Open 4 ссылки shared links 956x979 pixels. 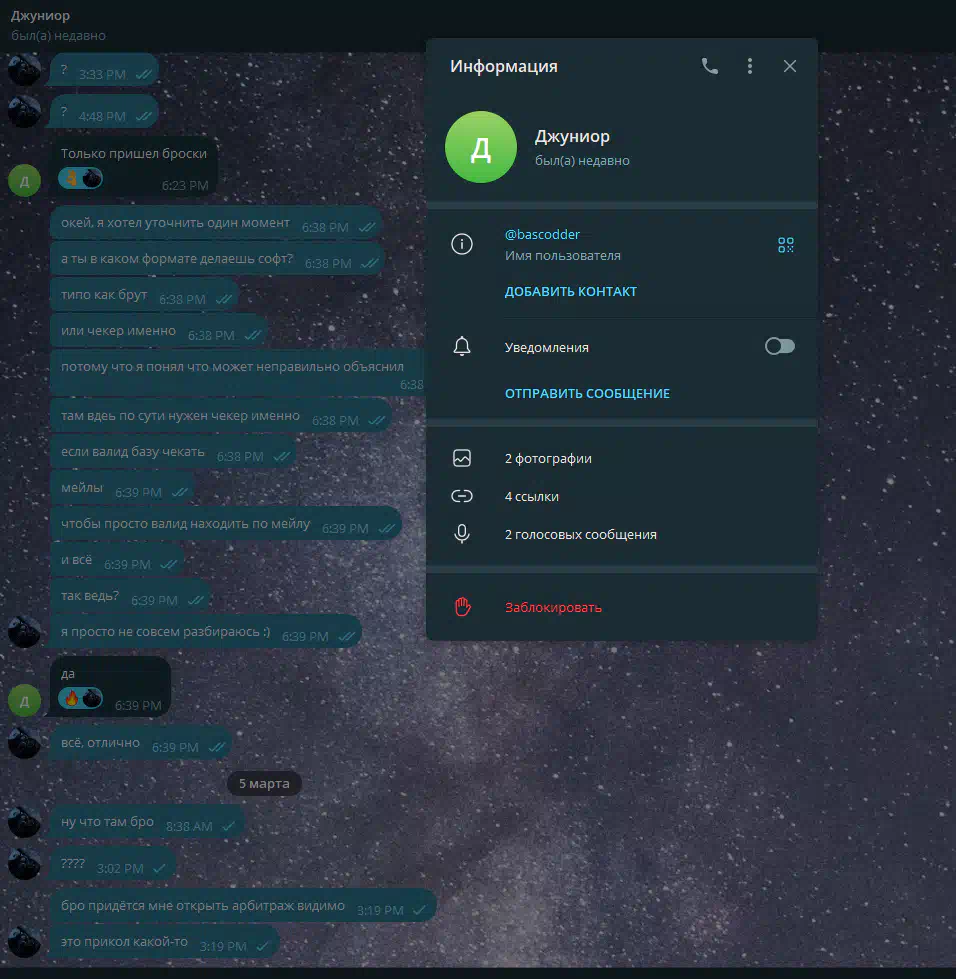pyautogui.click(x=622, y=496)
